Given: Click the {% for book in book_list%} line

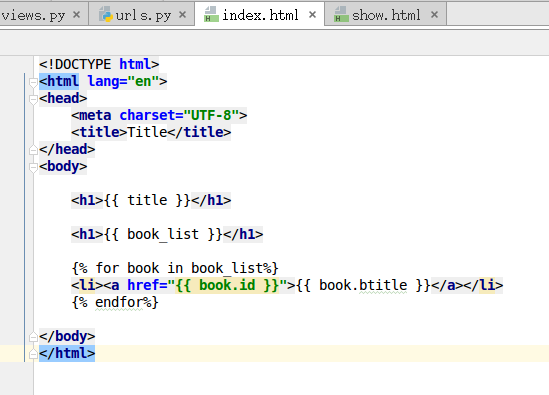Looking at the screenshot, I should pos(175,268).
